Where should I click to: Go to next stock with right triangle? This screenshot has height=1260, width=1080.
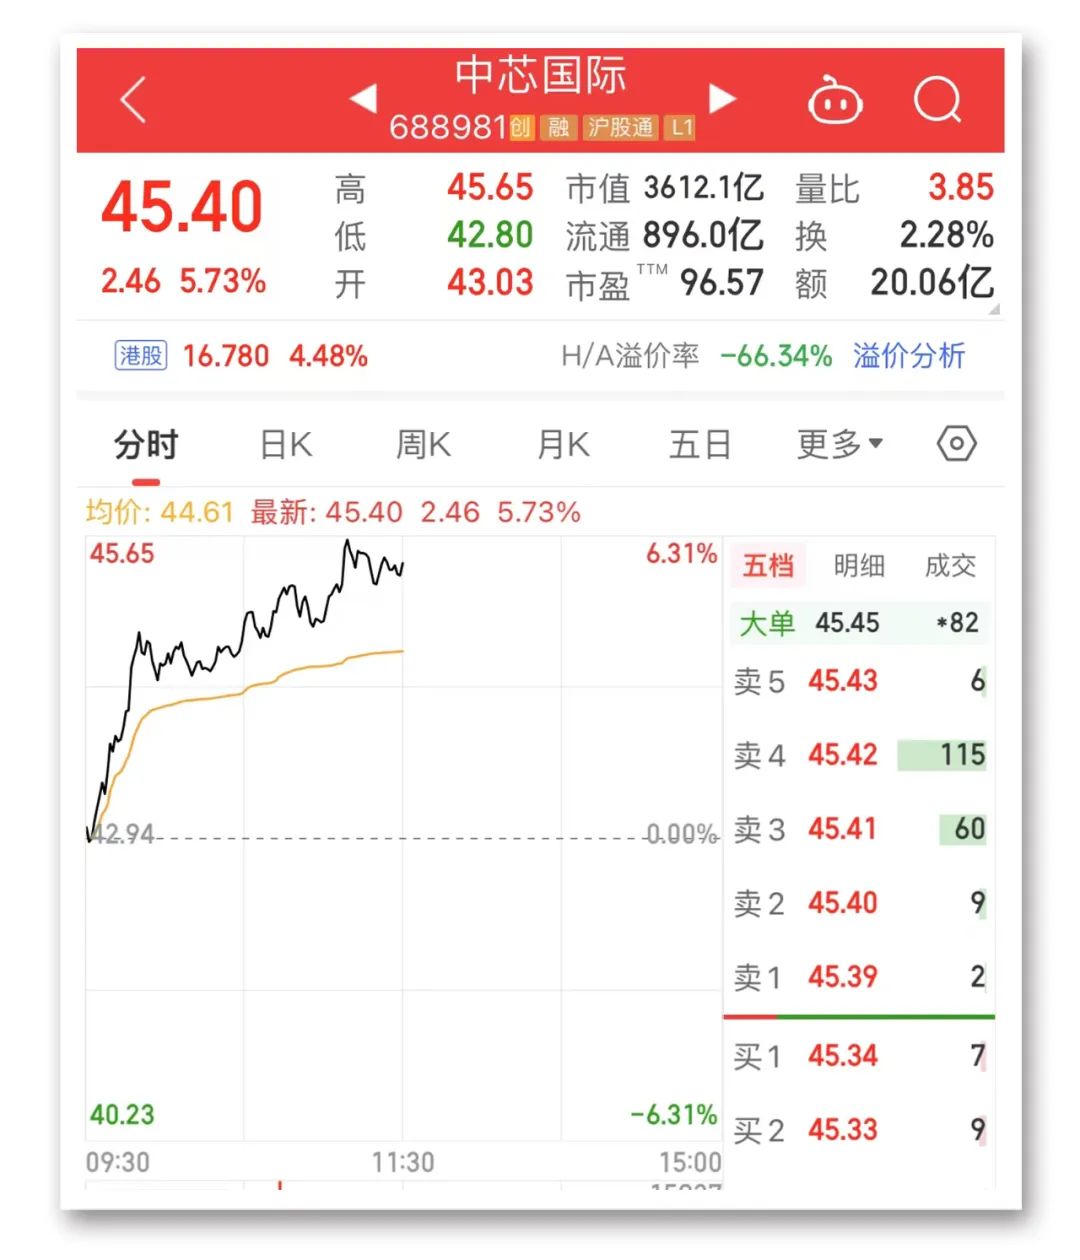[722, 98]
